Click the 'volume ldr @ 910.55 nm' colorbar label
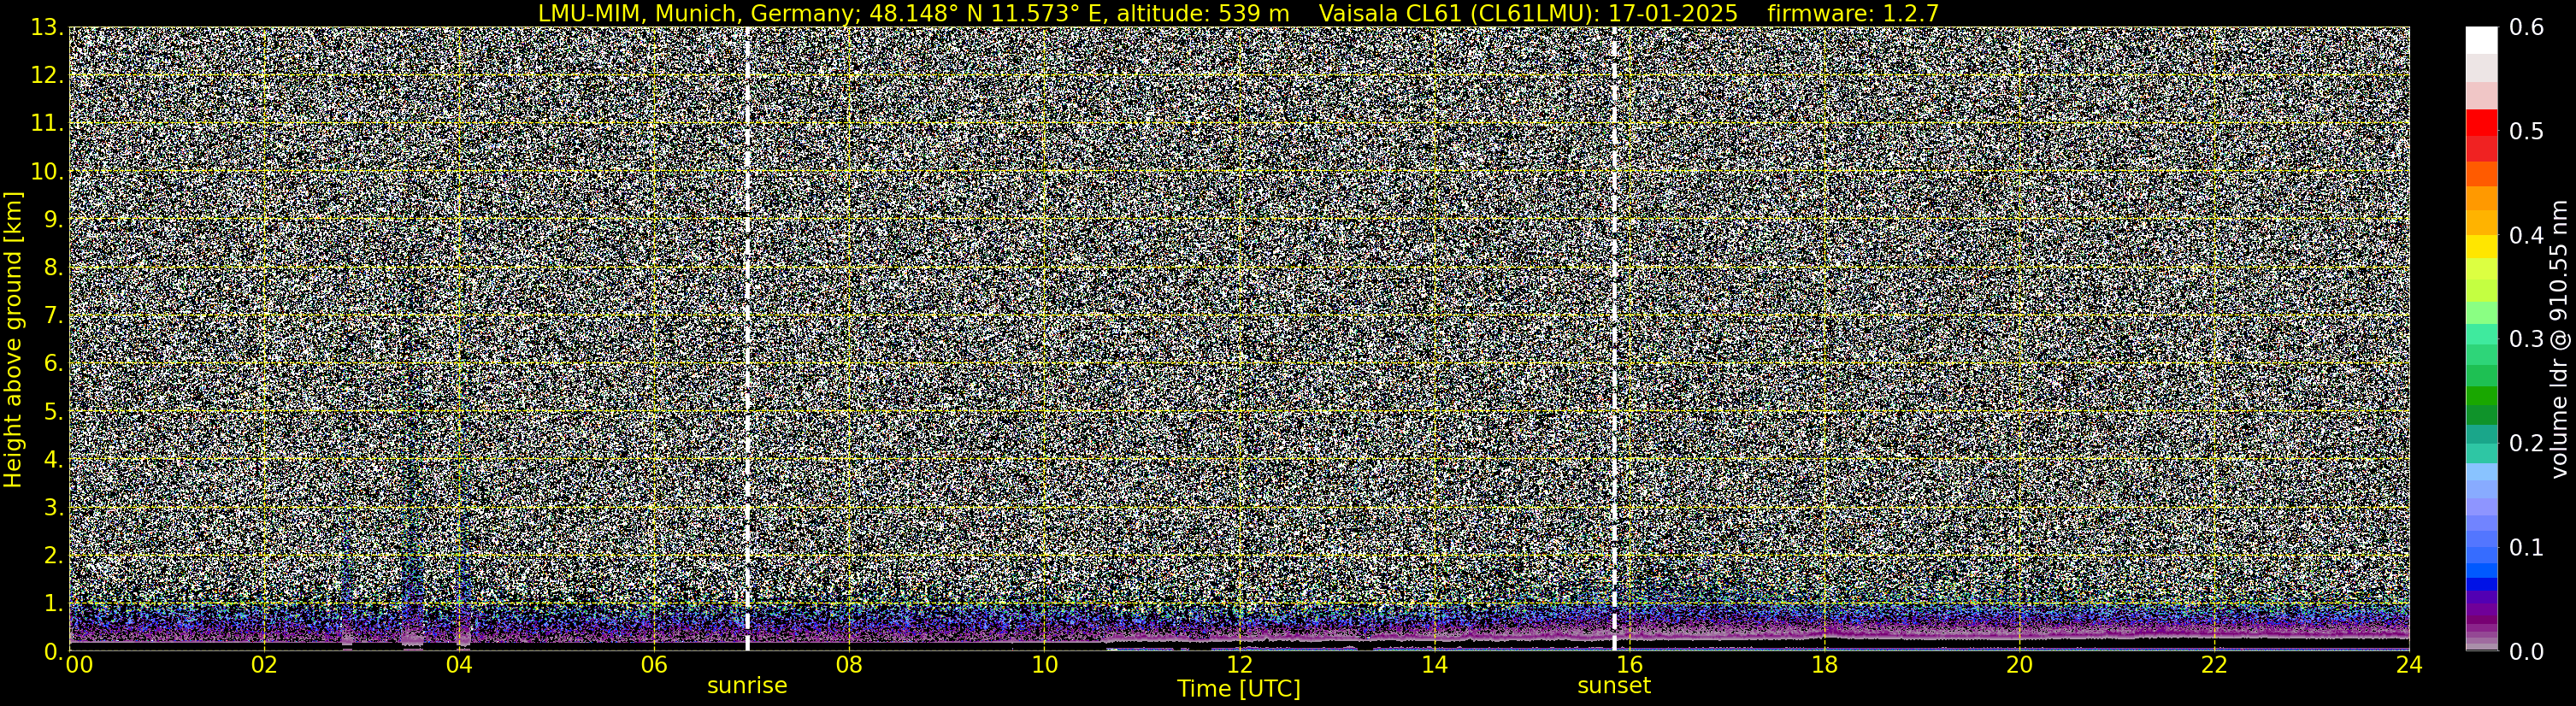The height and width of the screenshot is (706, 2576). point(2558,340)
